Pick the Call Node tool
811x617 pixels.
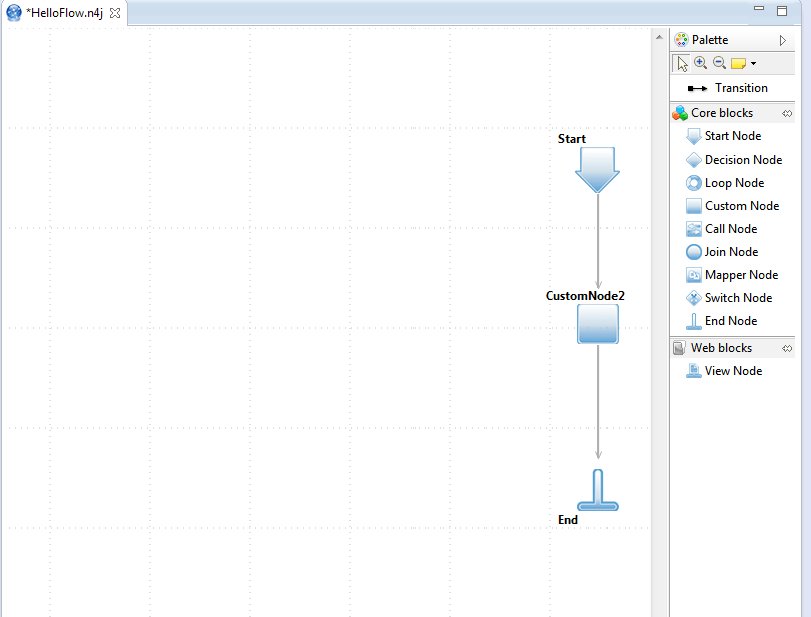coord(730,229)
